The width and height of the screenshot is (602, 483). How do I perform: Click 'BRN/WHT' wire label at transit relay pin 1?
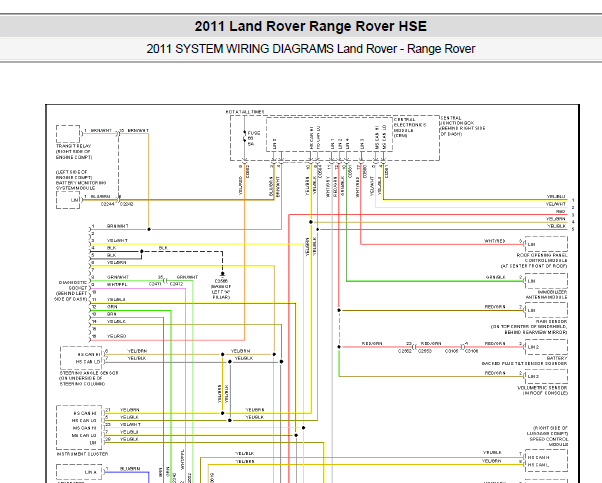101,131
